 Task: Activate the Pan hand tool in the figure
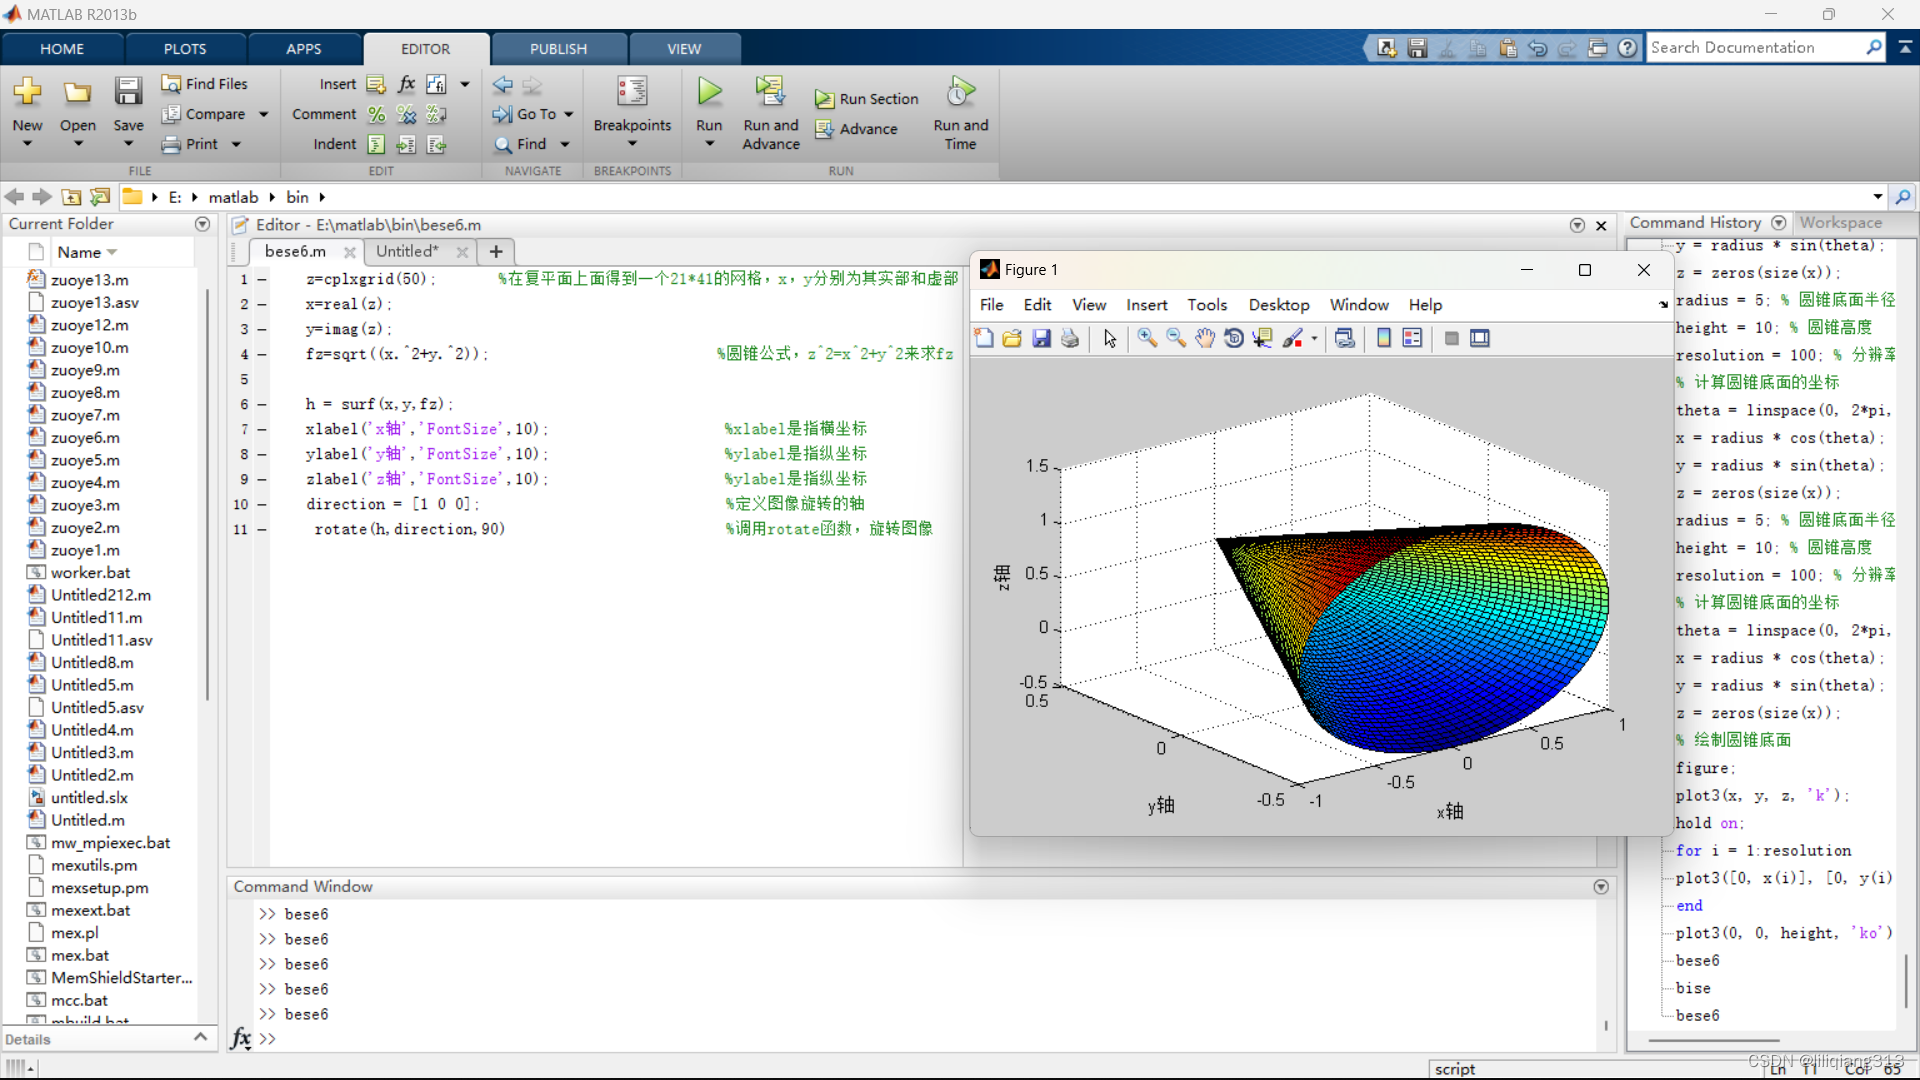tap(1205, 339)
